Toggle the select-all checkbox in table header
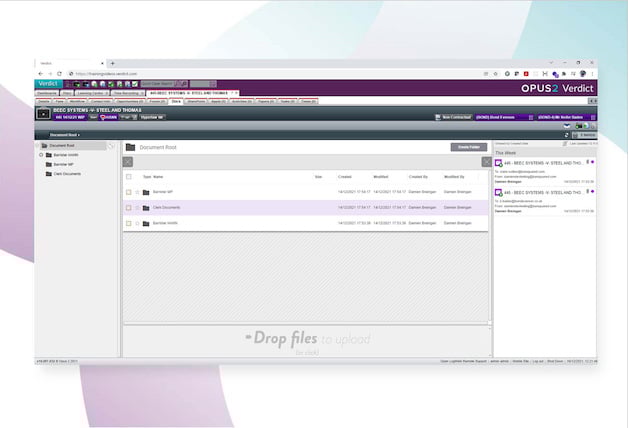Viewport: 628px width, 428px height. tap(128, 176)
